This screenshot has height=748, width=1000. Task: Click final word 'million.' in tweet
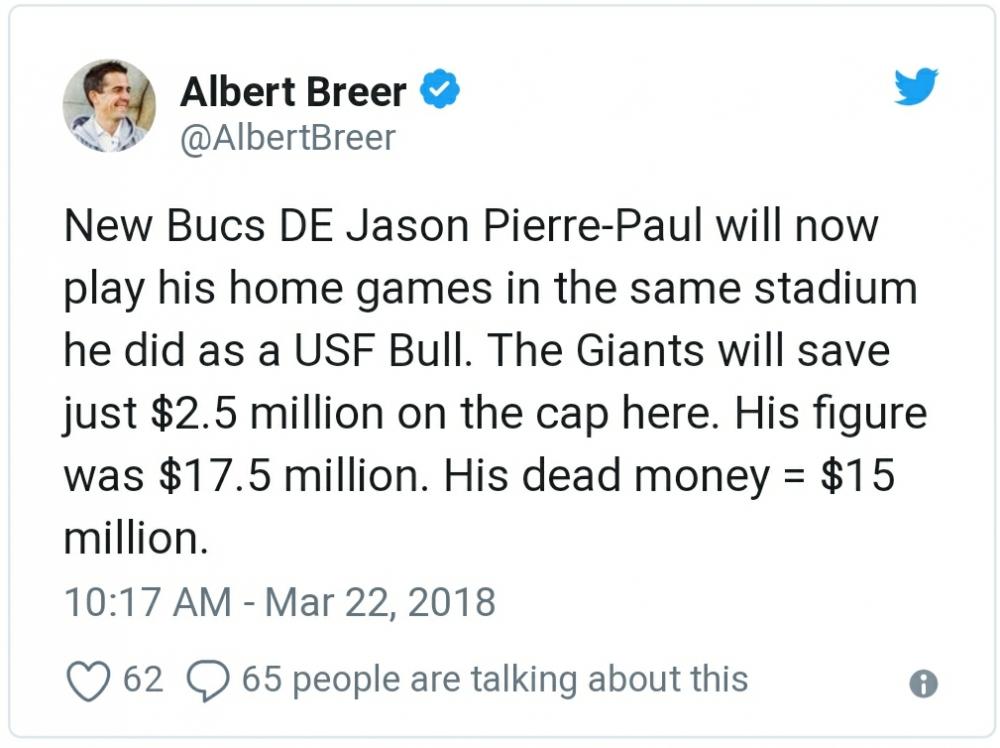coord(136,539)
